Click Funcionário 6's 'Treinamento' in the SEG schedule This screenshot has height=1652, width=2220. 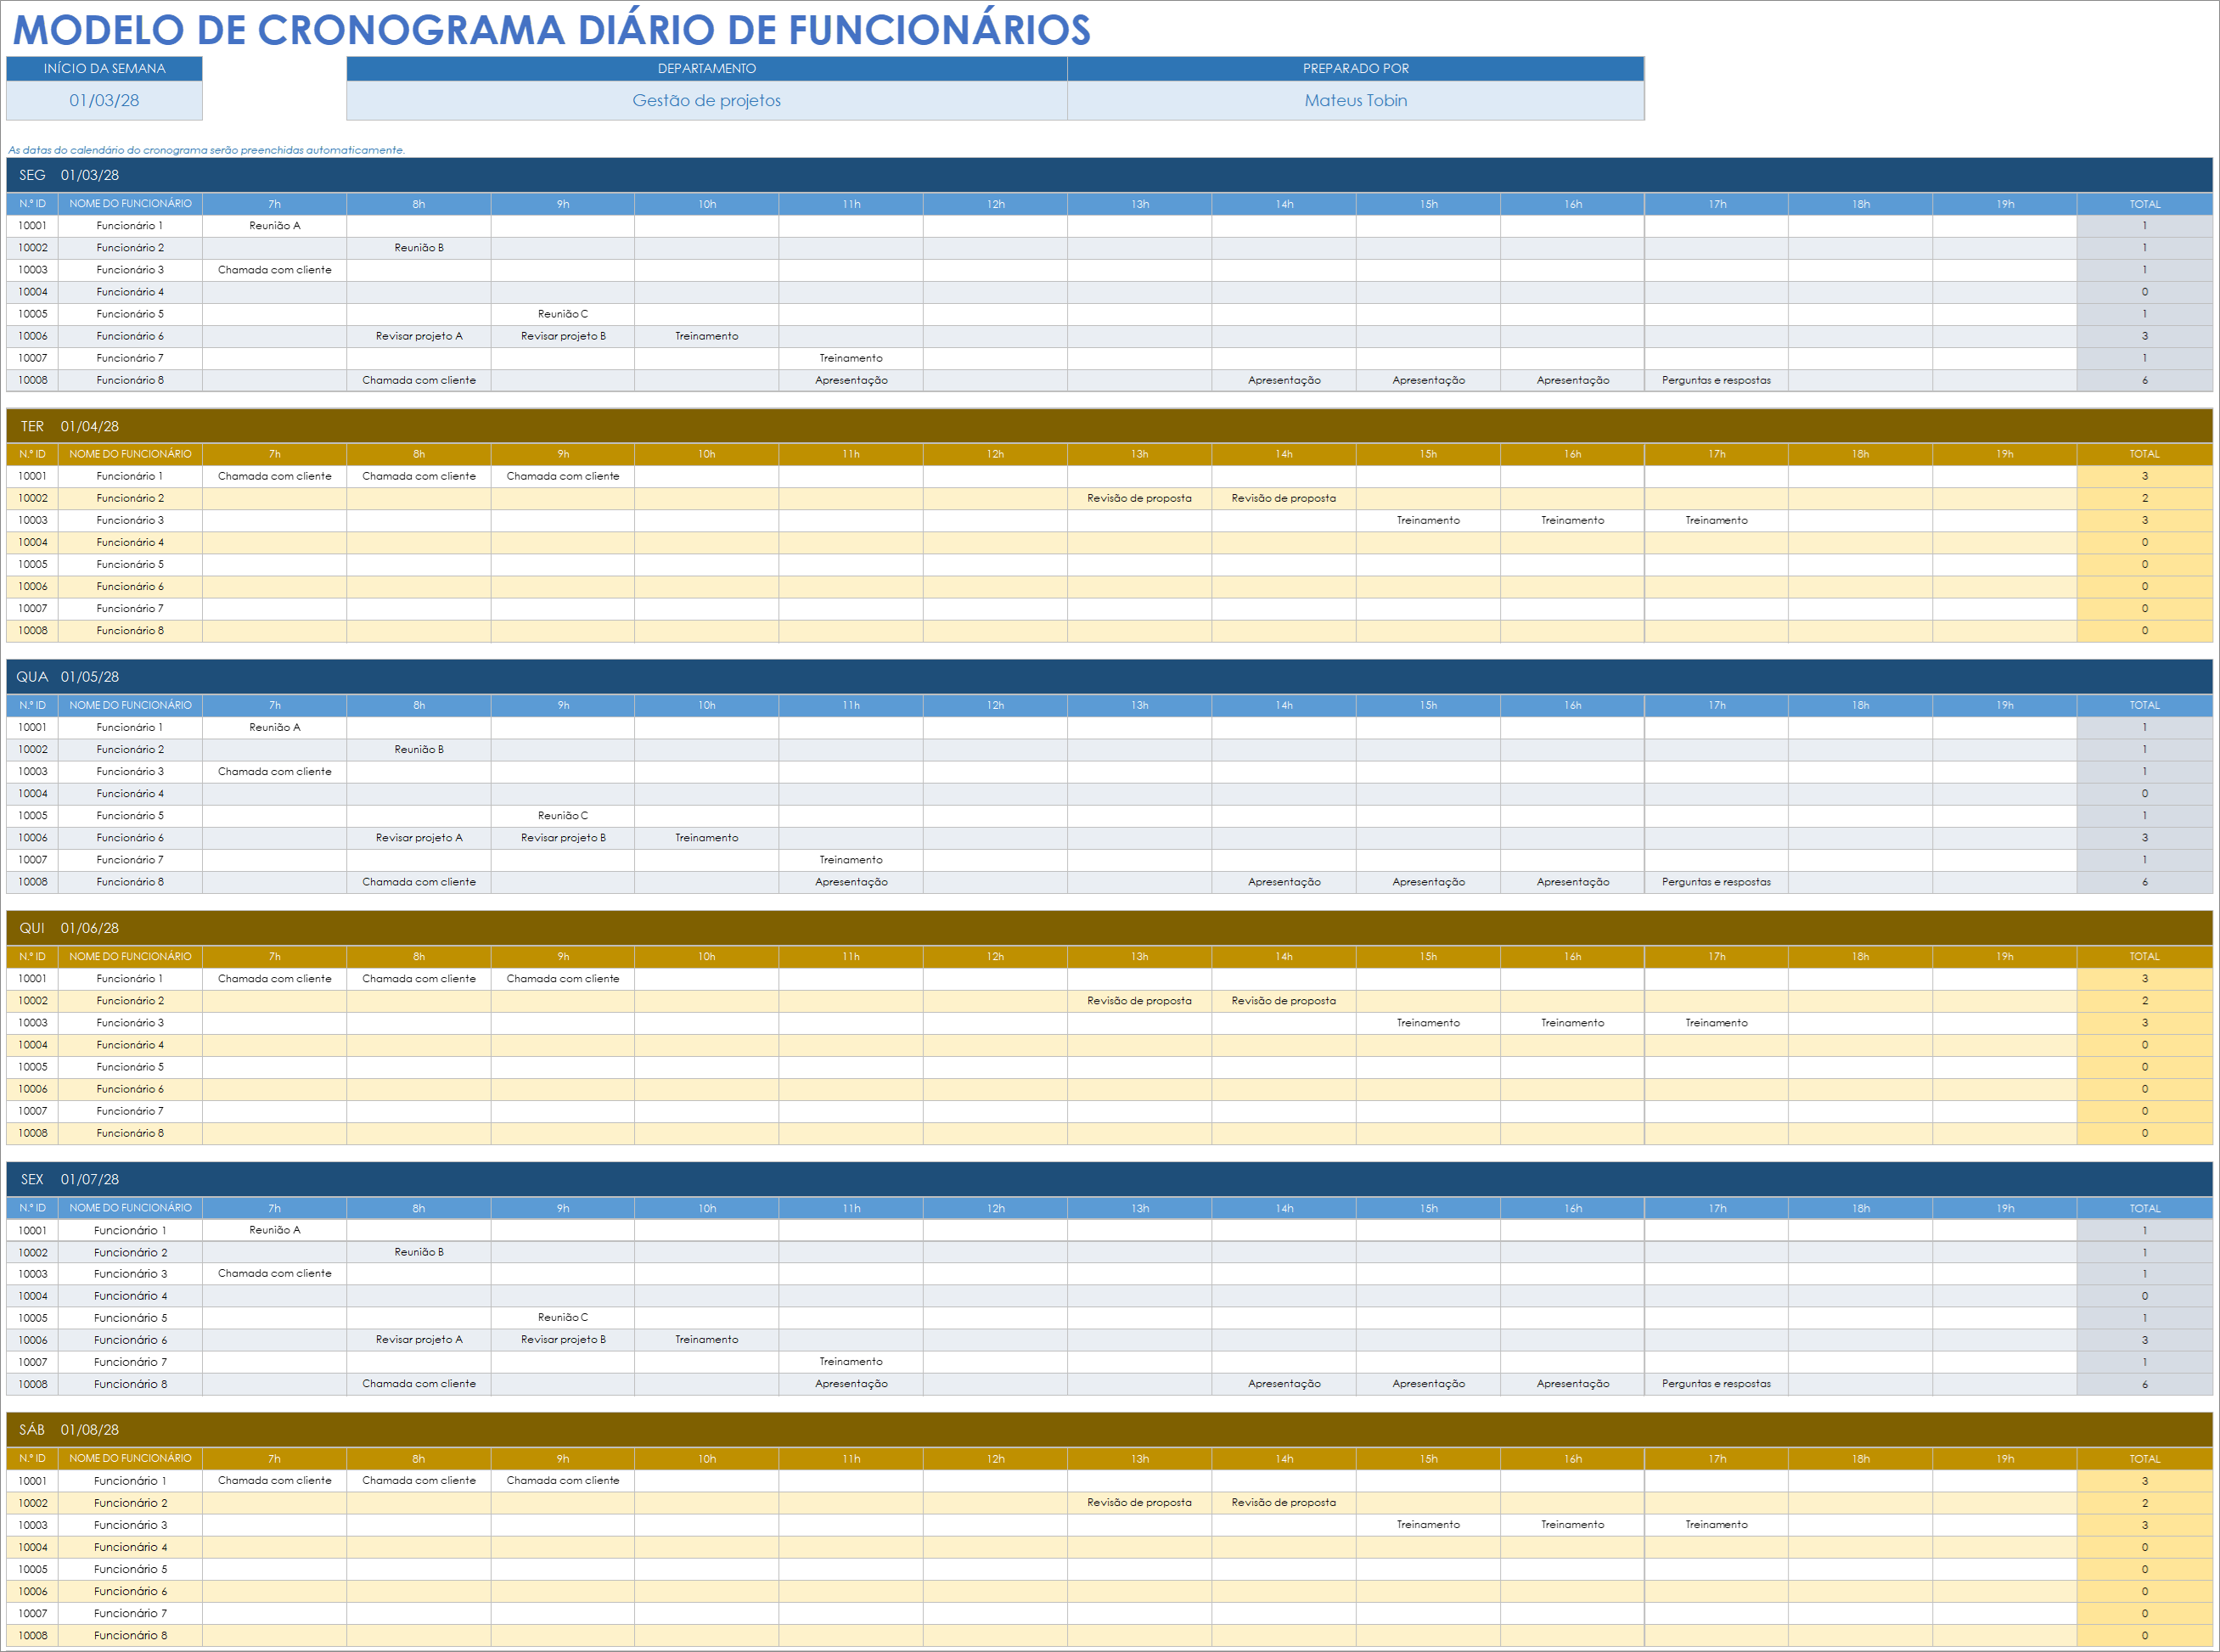(706, 336)
